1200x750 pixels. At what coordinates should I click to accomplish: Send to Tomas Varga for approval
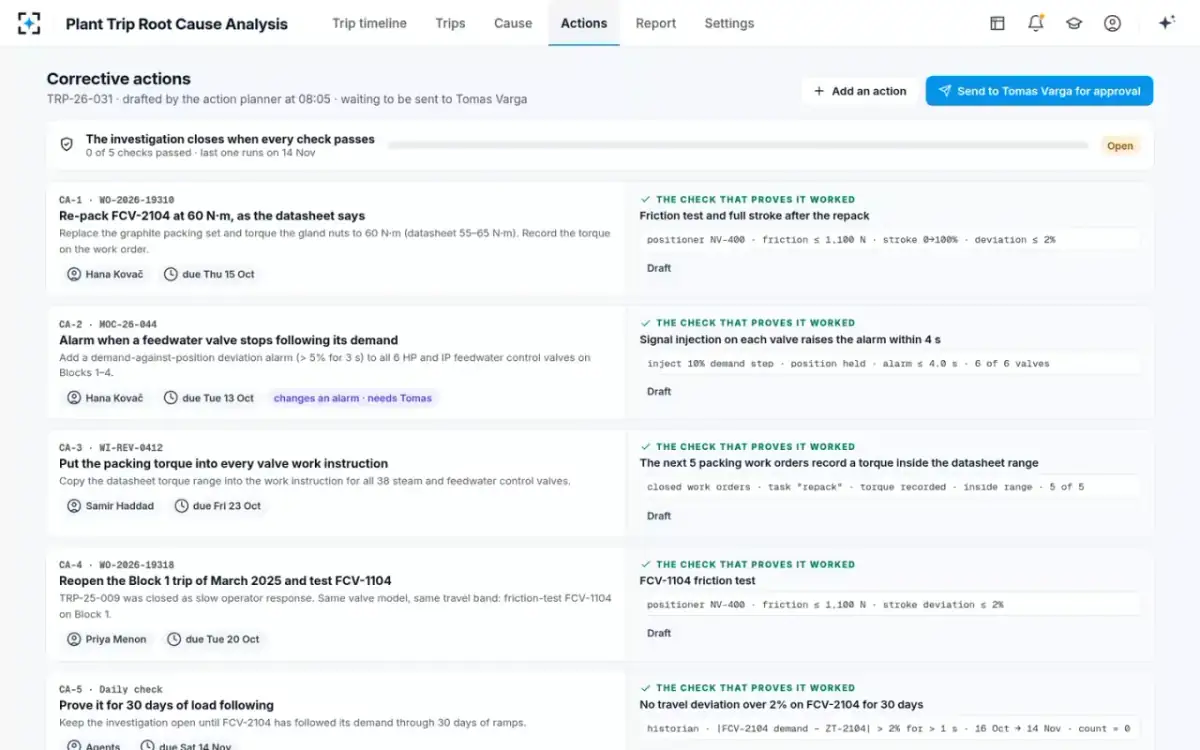pos(1039,91)
